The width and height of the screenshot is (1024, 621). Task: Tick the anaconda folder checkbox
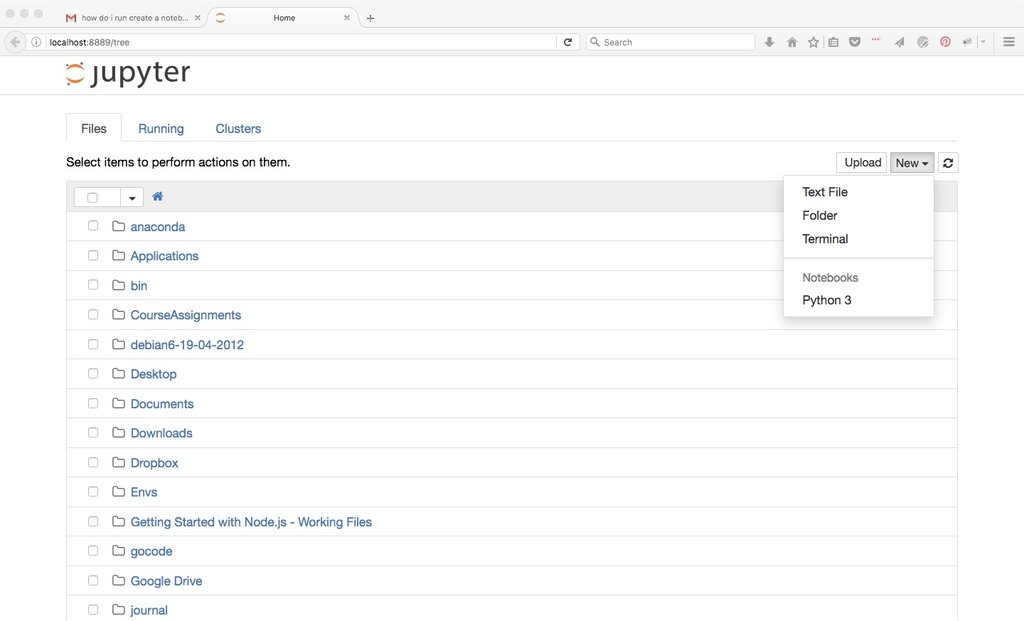pyautogui.click(x=93, y=225)
